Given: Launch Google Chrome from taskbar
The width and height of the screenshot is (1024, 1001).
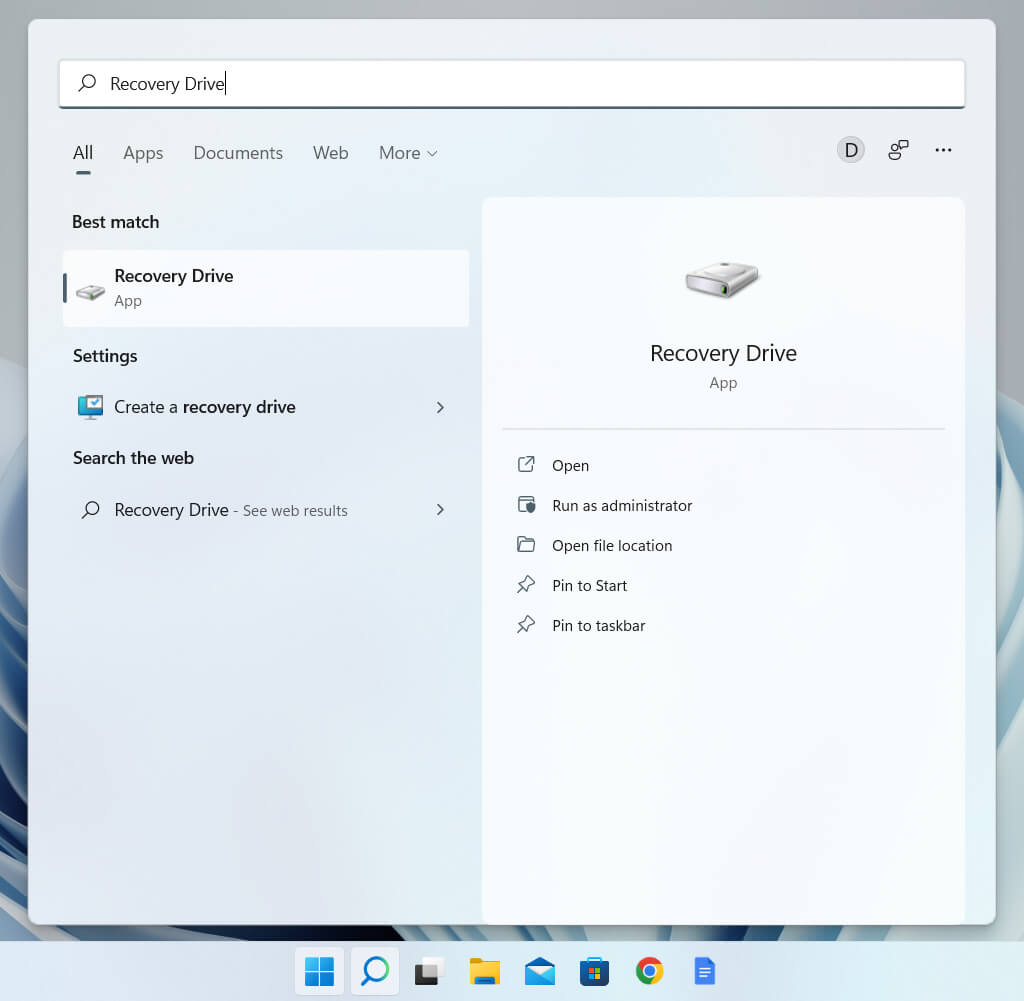Looking at the screenshot, I should 649,971.
